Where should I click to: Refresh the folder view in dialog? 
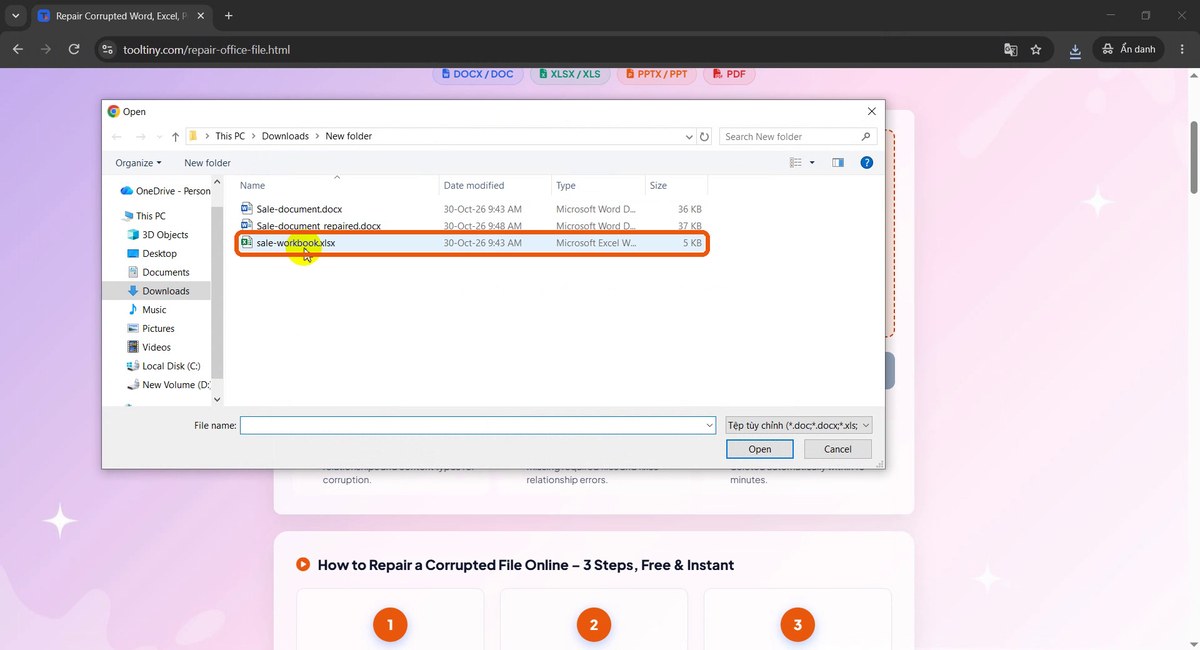(x=704, y=136)
